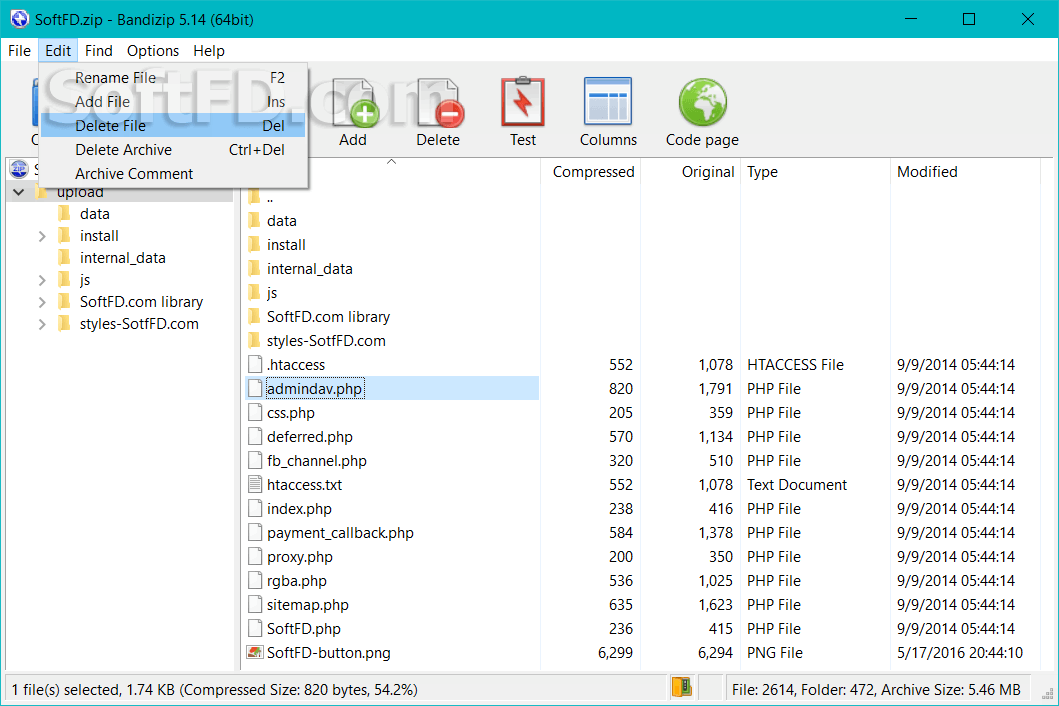Click the install folder icon in file list
1059x706 pixels.
tap(255, 245)
